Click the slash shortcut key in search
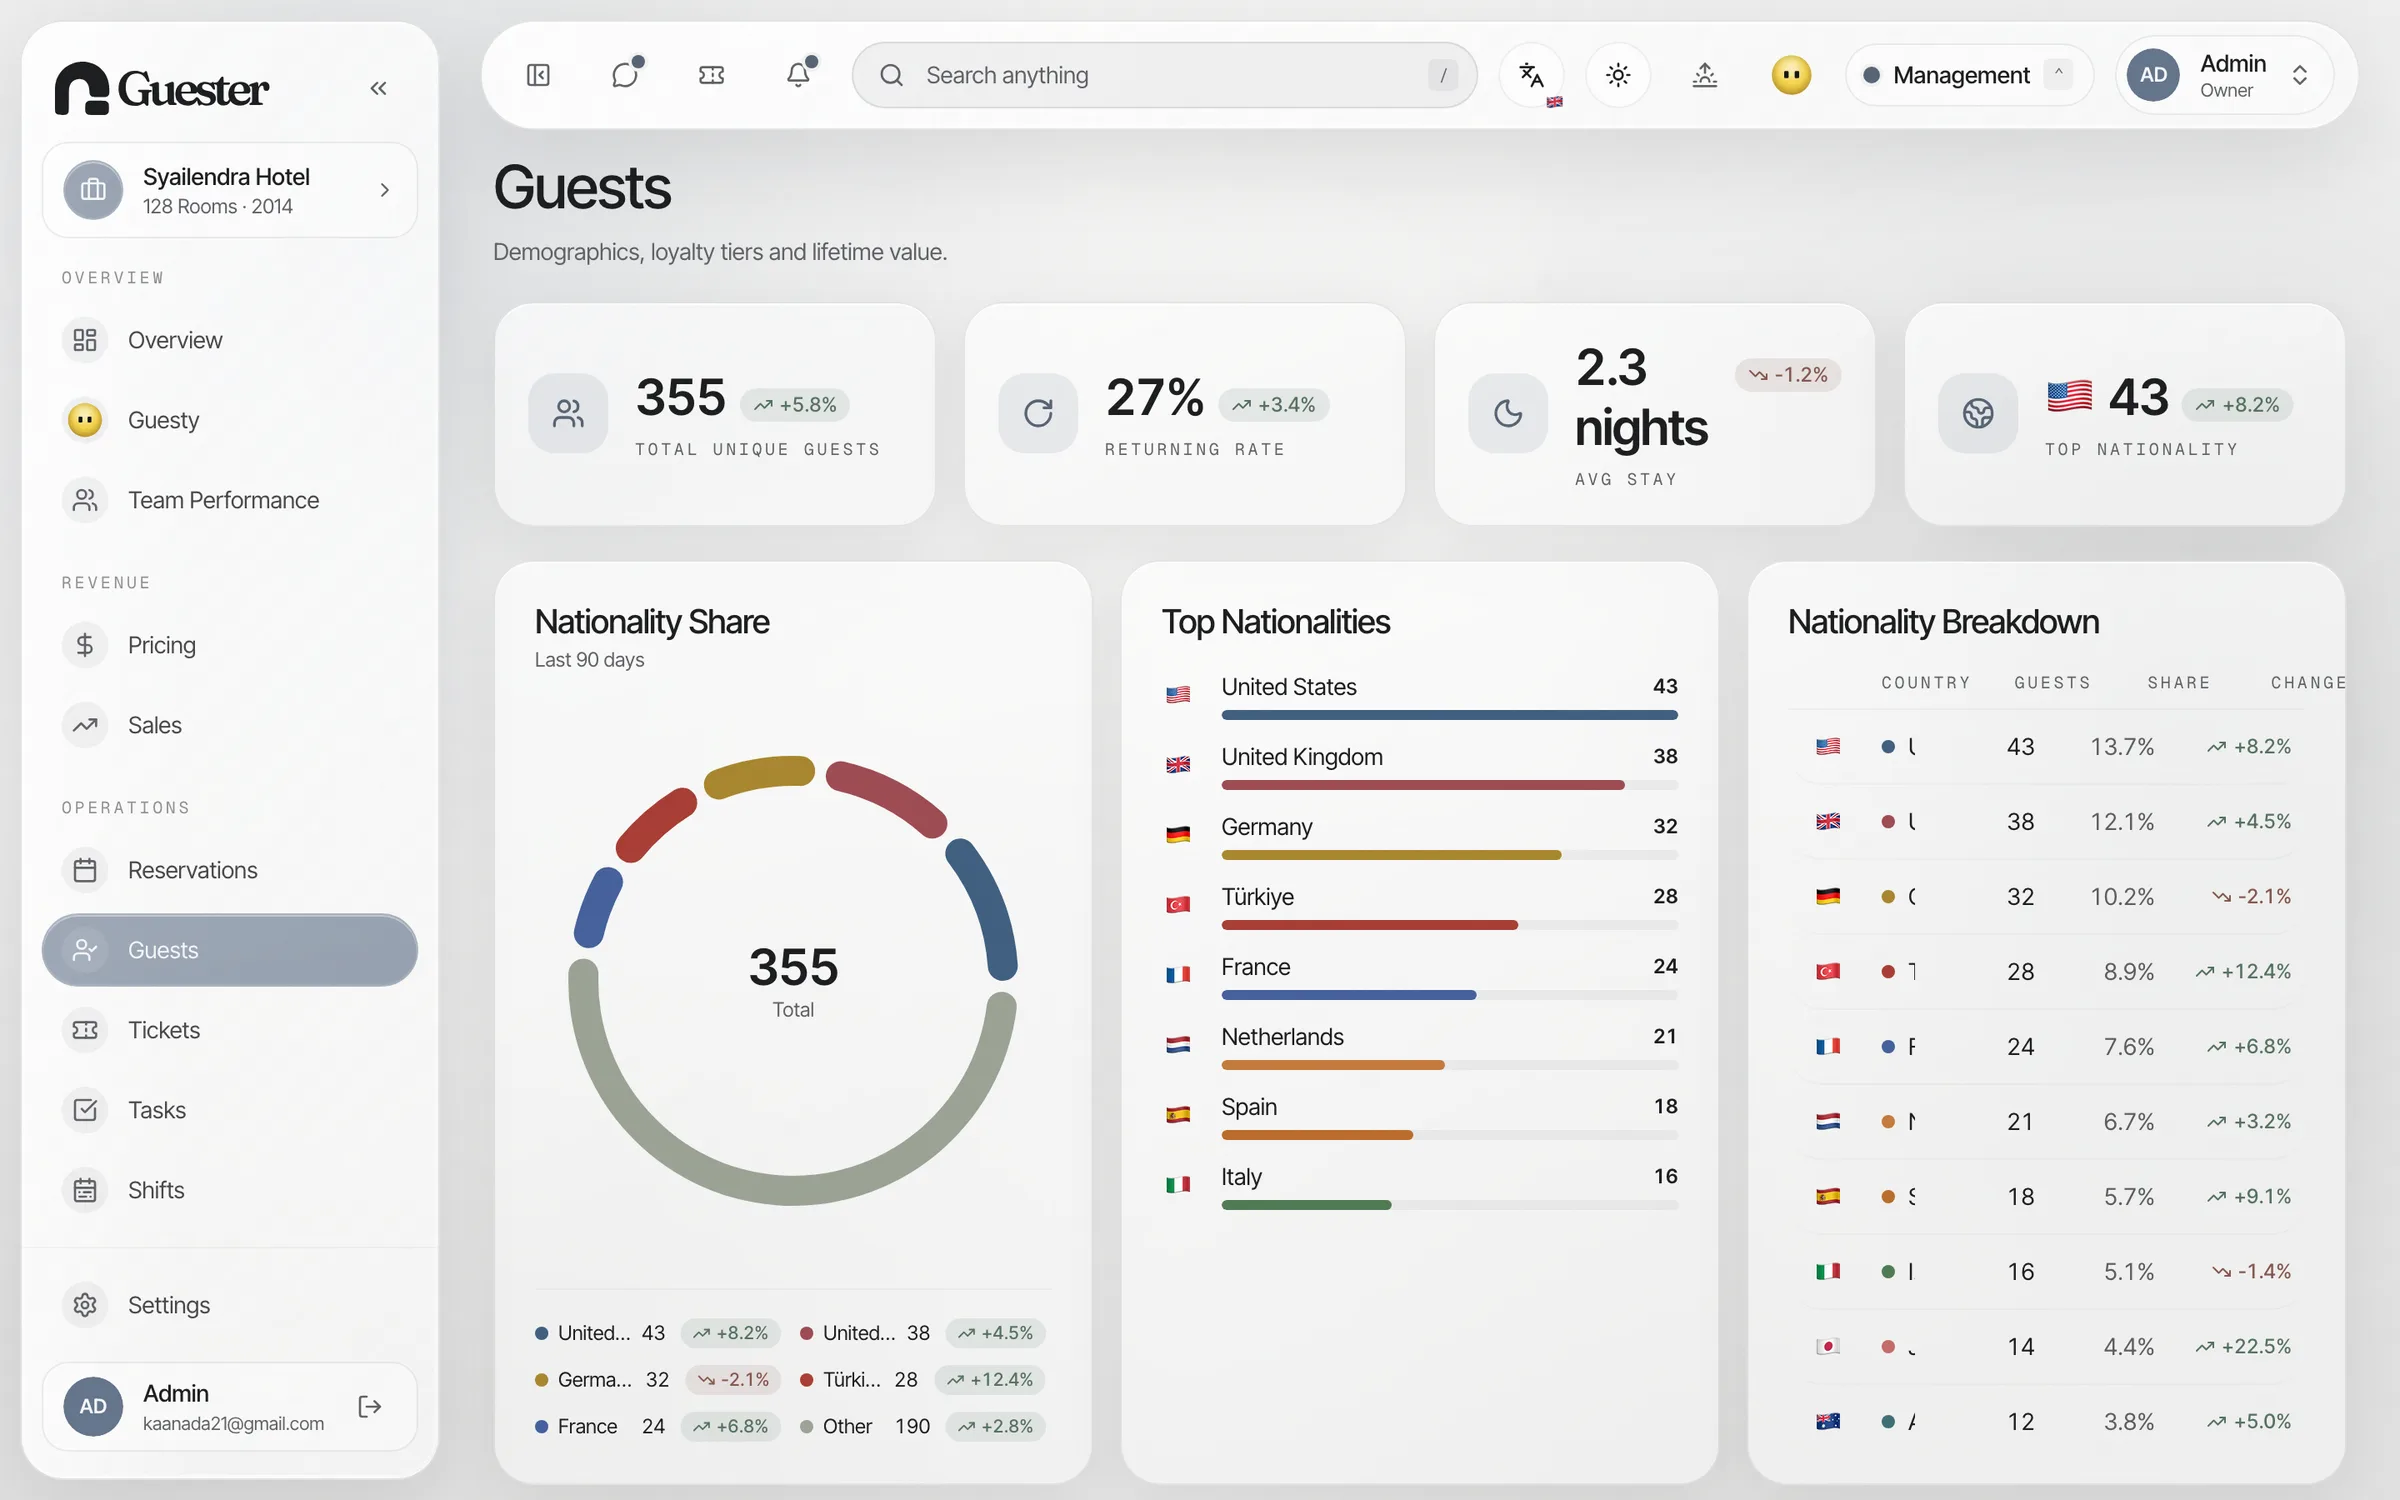This screenshot has width=2400, height=1500. pos(1442,75)
